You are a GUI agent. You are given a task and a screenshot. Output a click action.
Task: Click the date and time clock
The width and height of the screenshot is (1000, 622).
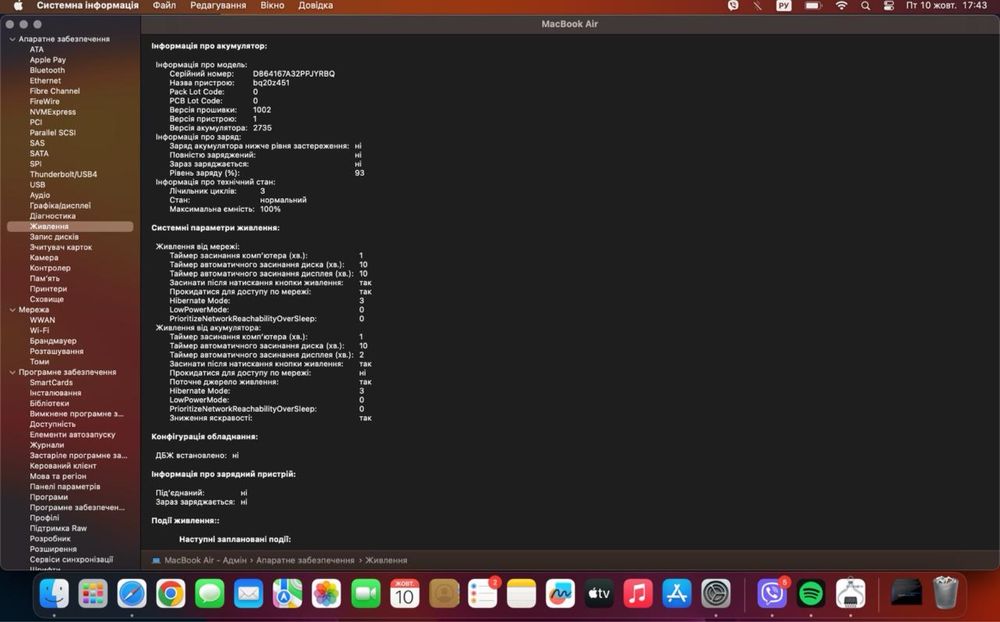(946, 6)
